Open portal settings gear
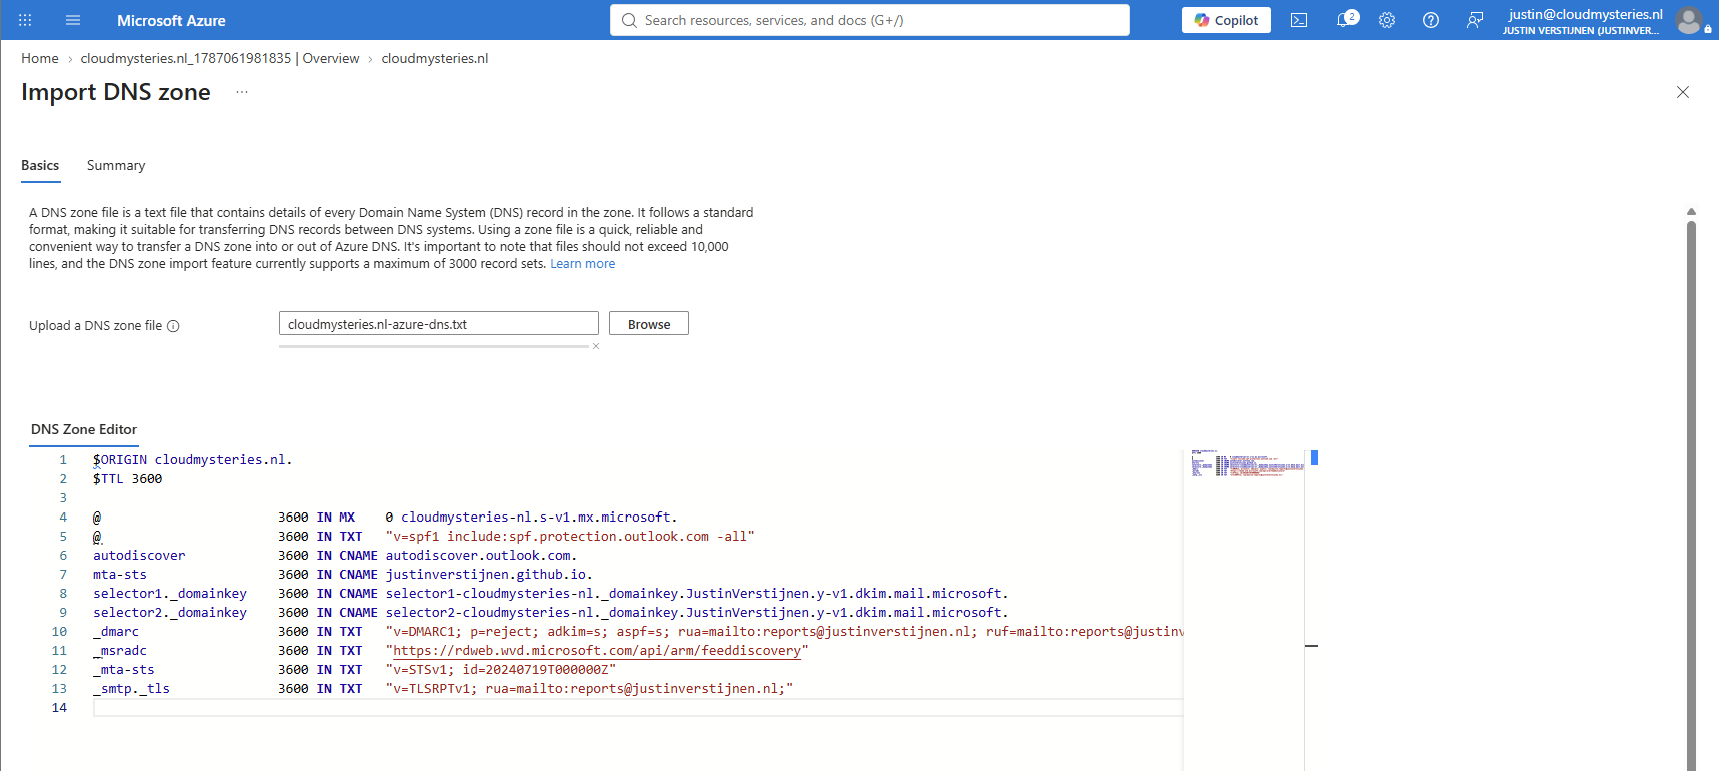The width and height of the screenshot is (1719, 771). click(x=1387, y=20)
